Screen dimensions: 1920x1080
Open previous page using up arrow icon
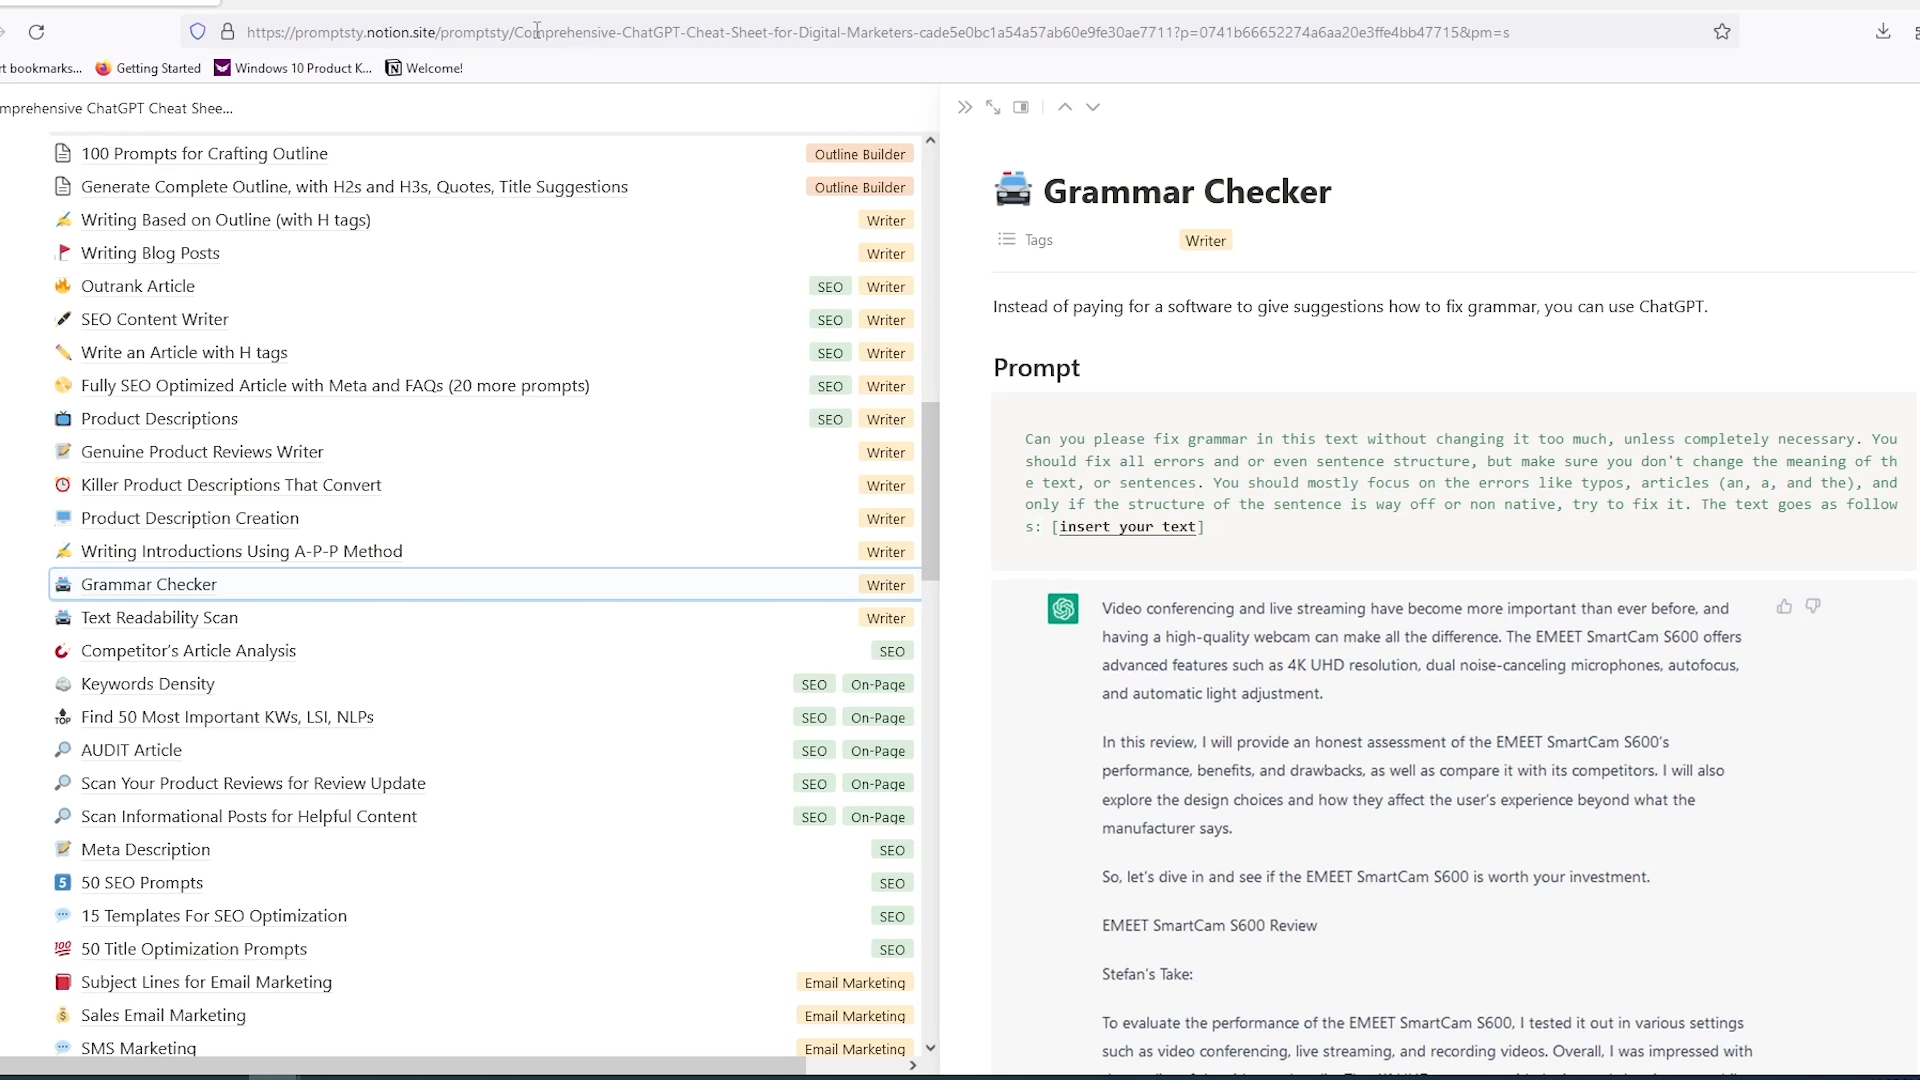1065,106
